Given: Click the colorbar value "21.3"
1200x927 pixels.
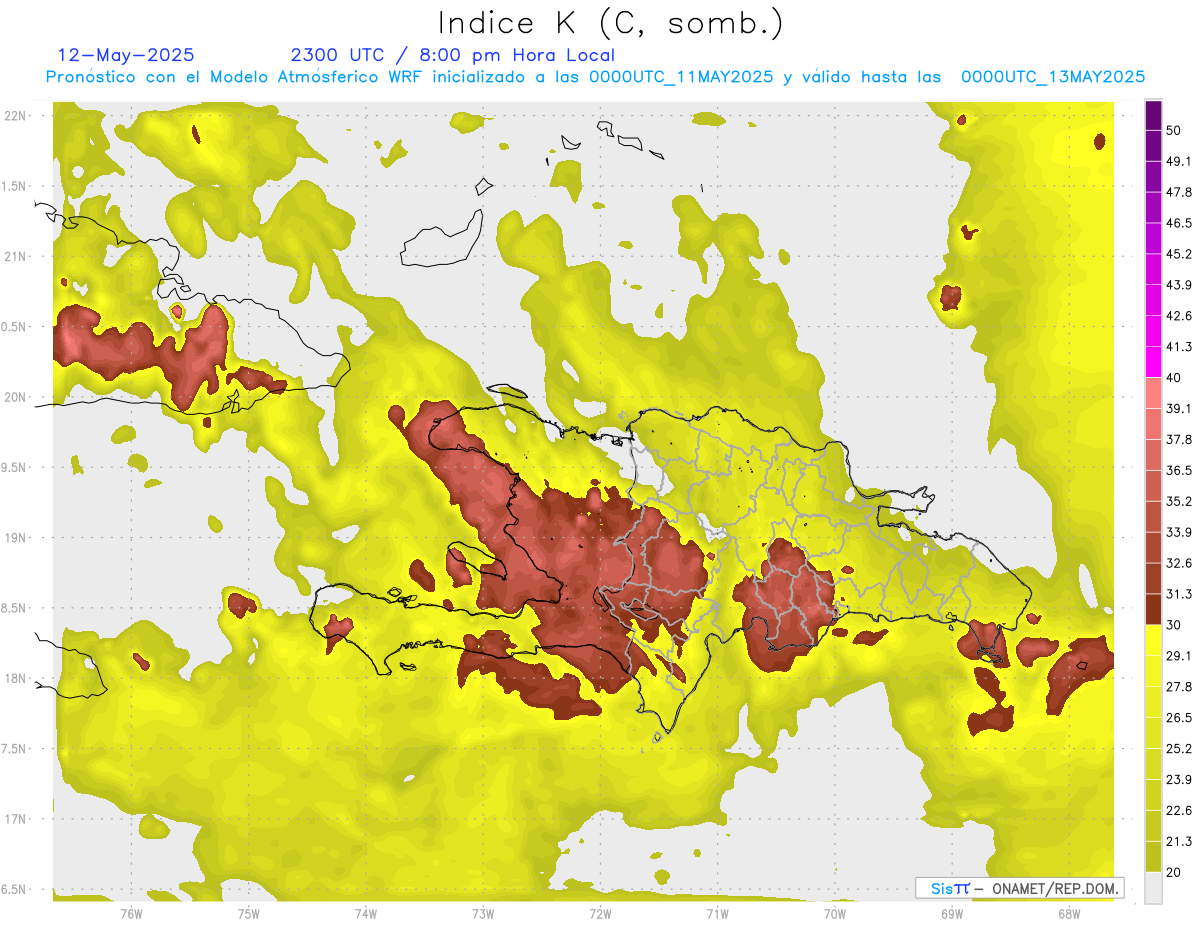Looking at the screenshot, I should click(x=1179, y=842).
